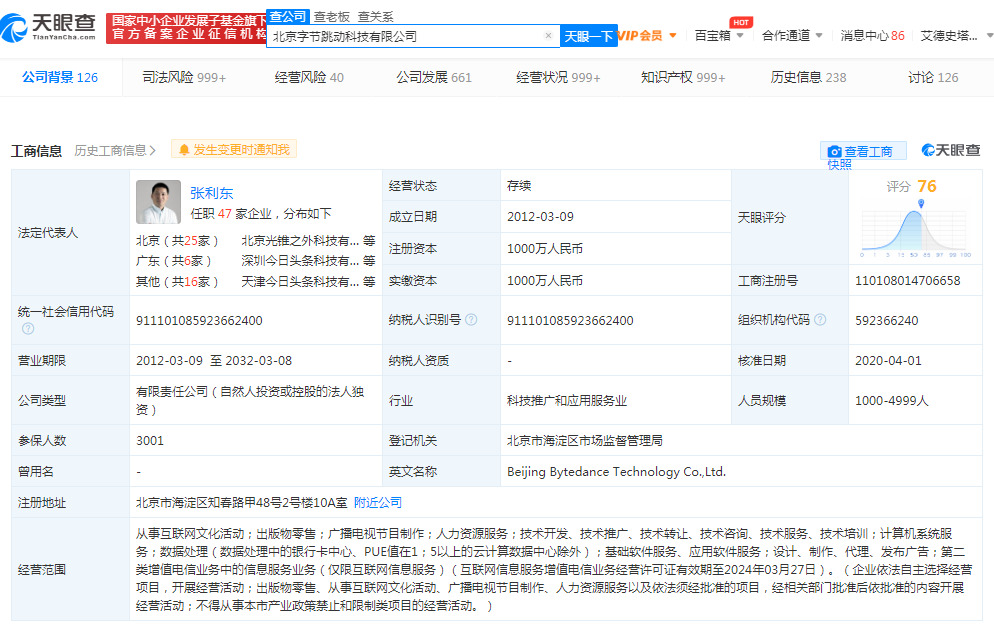This screenshot has width=994, height=632.
Task: Click the 发生变更时通知我 button
Action: (234, 150)
